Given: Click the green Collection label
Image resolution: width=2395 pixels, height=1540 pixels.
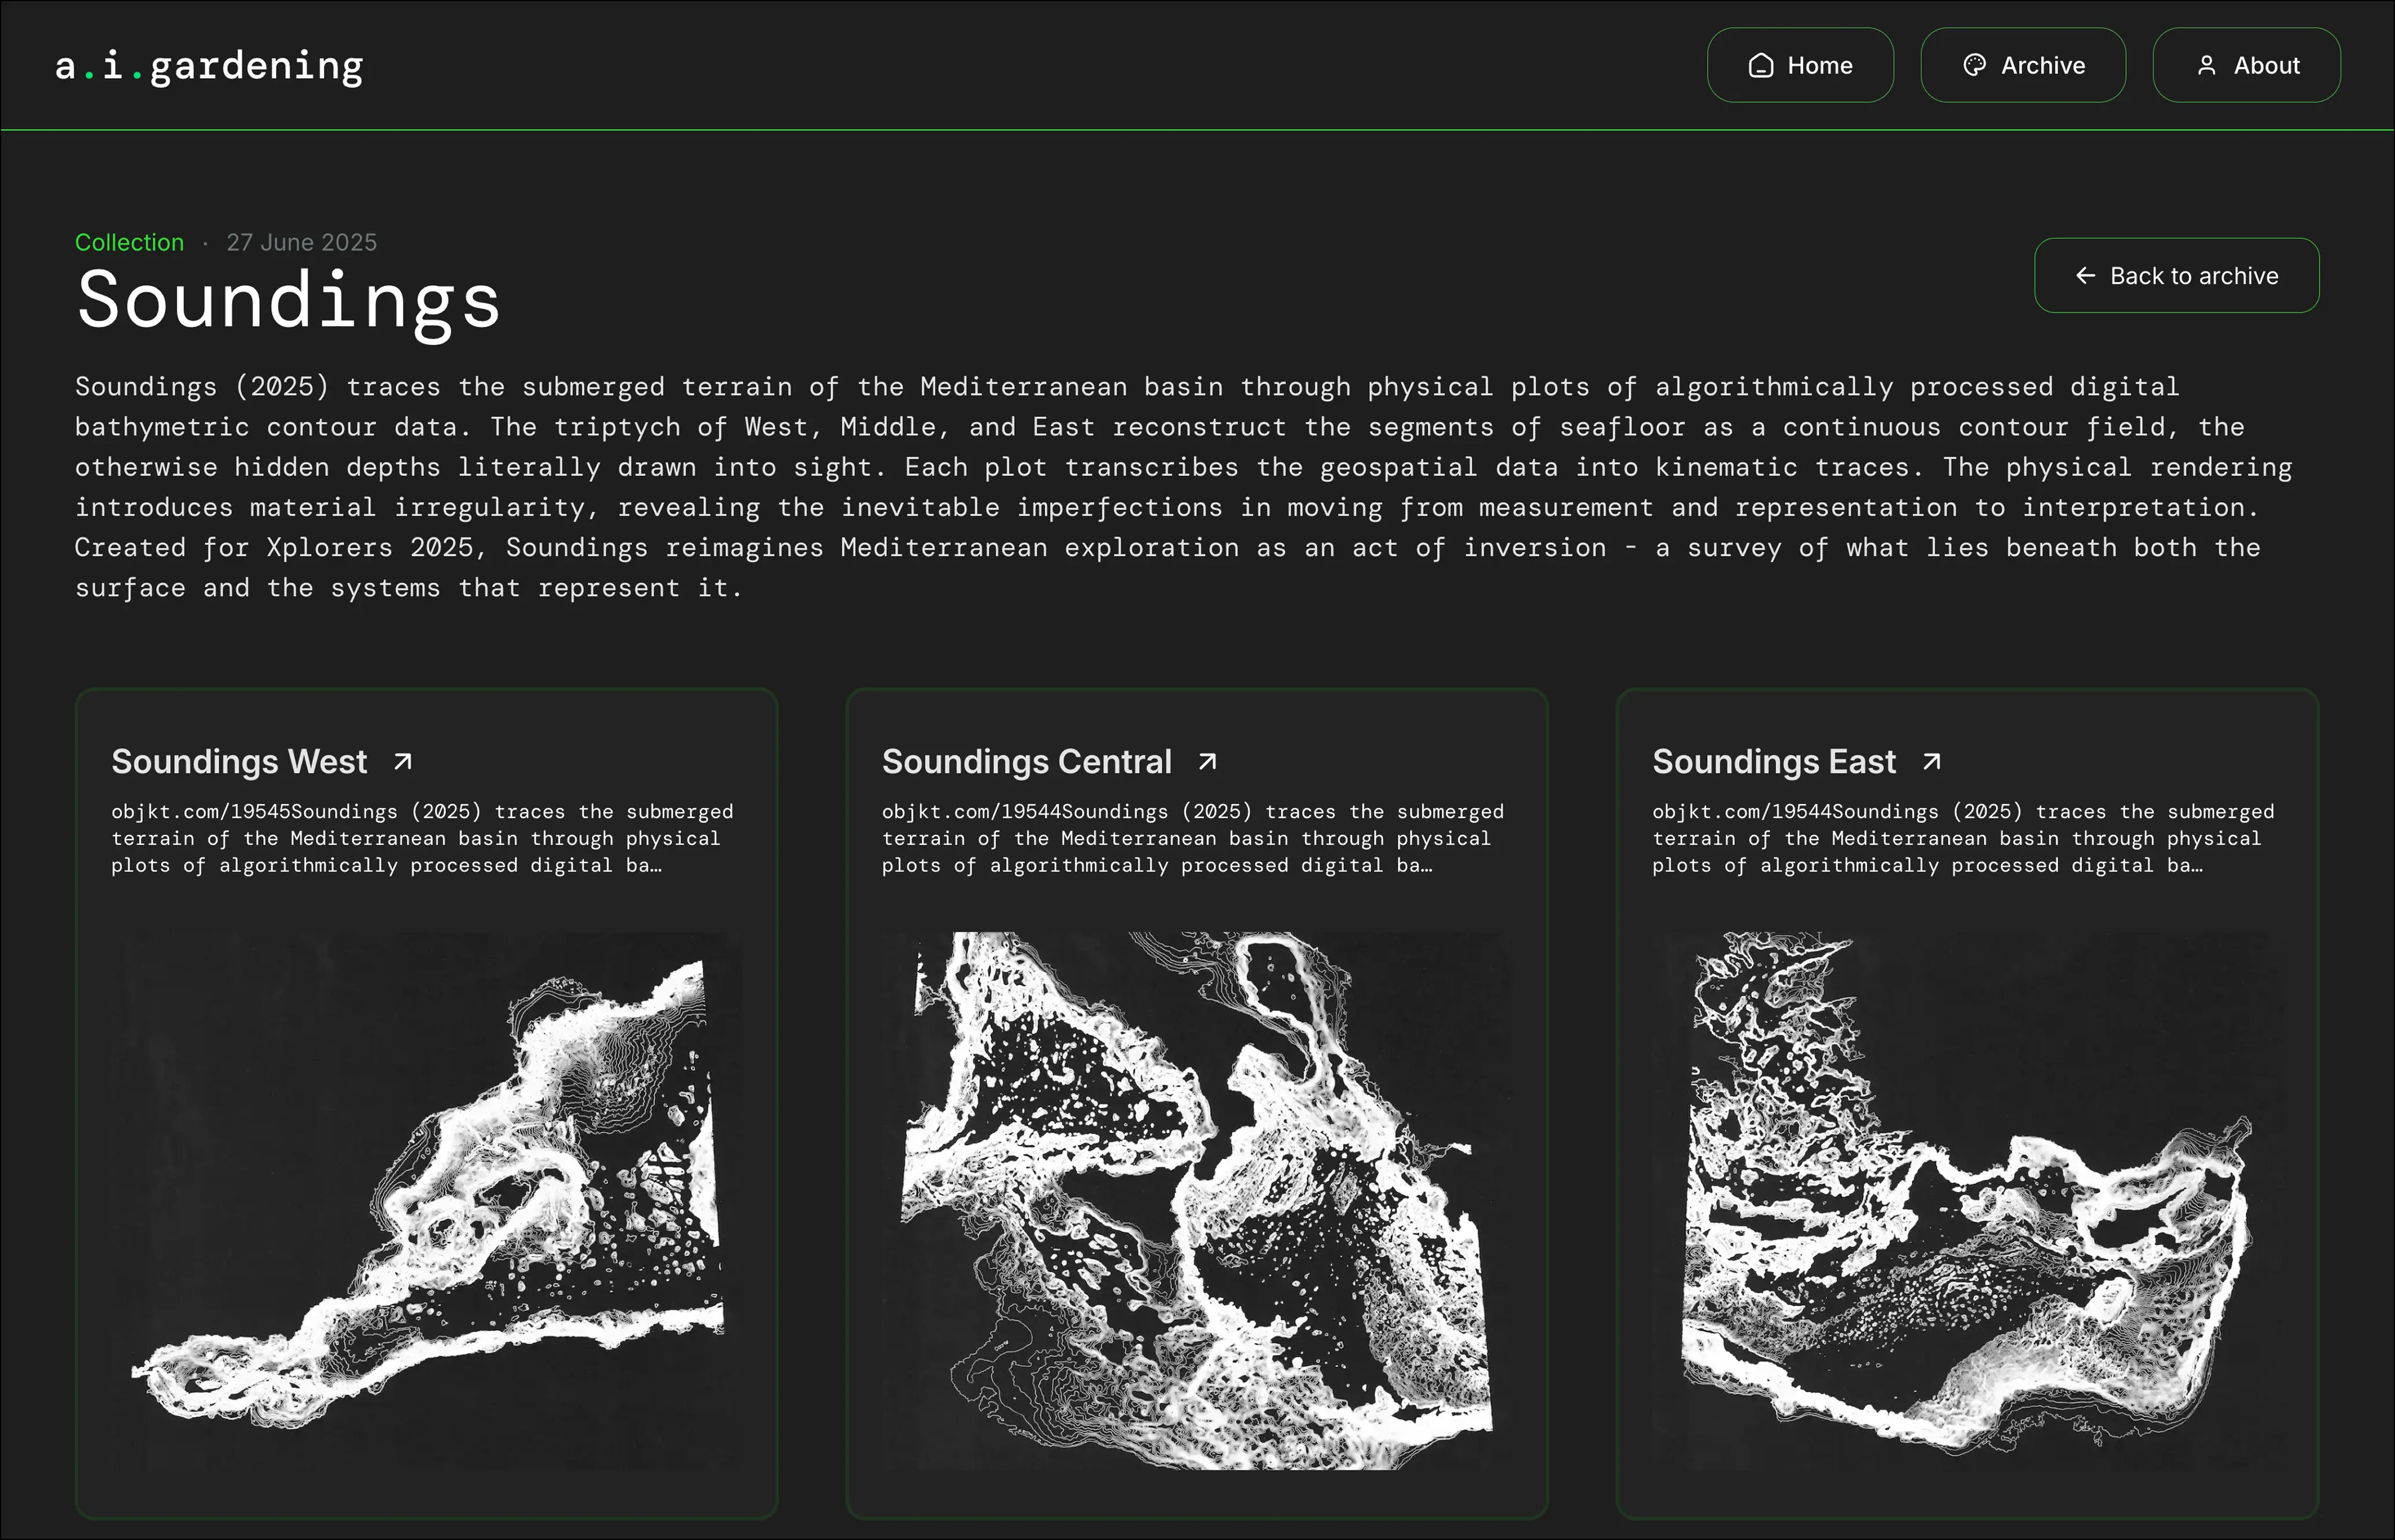Looking at the screenshot, I should tap(129, 242).
